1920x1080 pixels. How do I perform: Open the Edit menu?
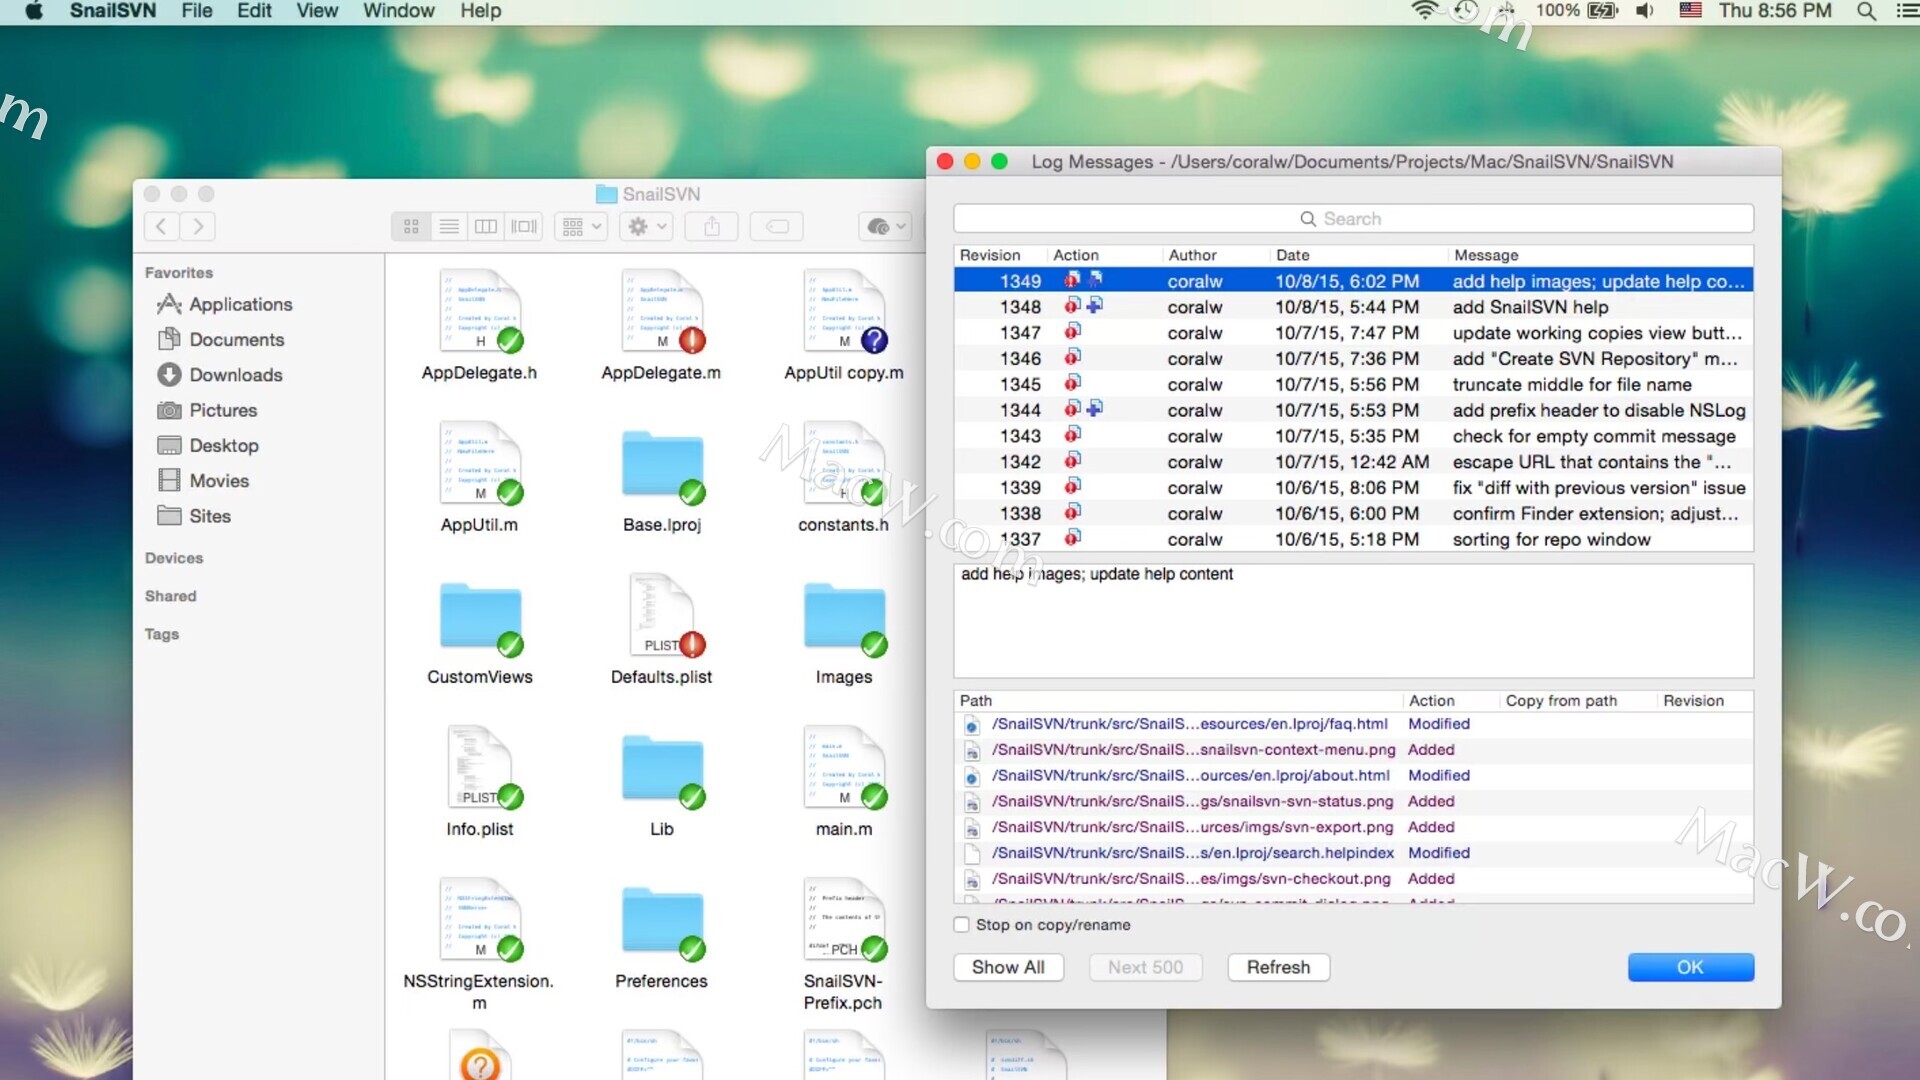254,11
